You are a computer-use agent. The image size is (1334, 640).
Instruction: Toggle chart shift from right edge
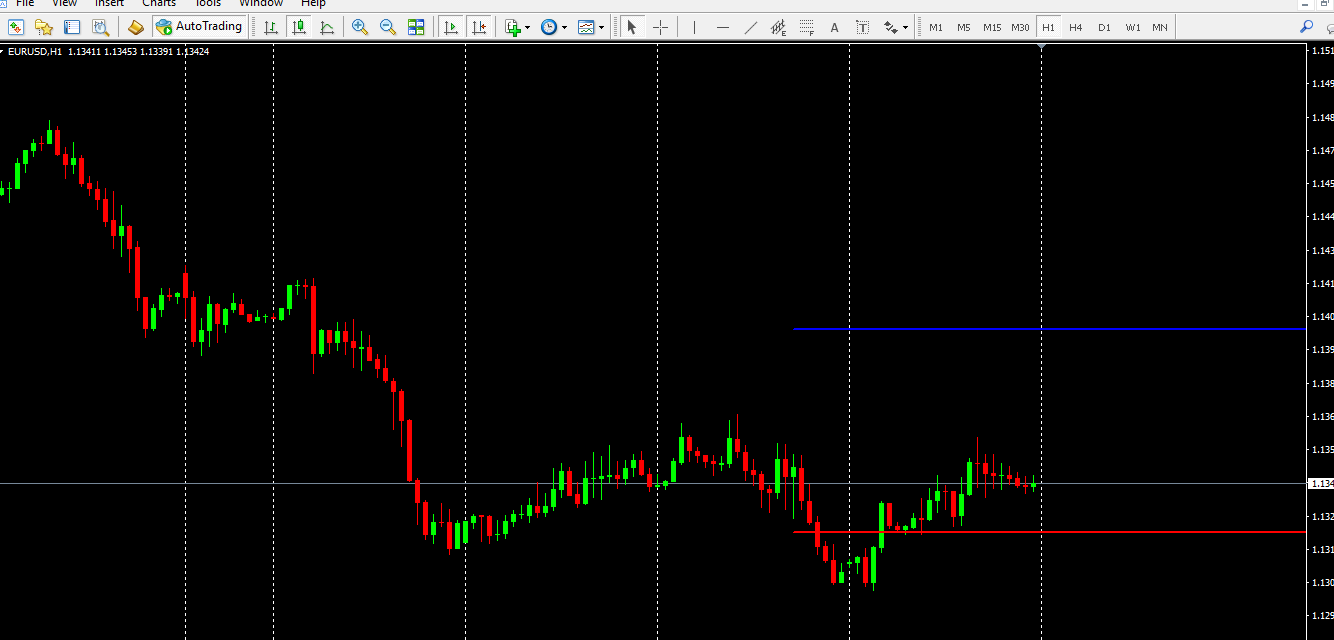coord(479,27)
